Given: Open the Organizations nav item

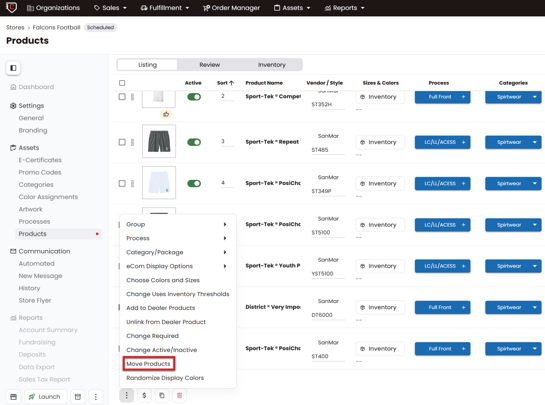Looking at the screenshot, I should [54, 8].
